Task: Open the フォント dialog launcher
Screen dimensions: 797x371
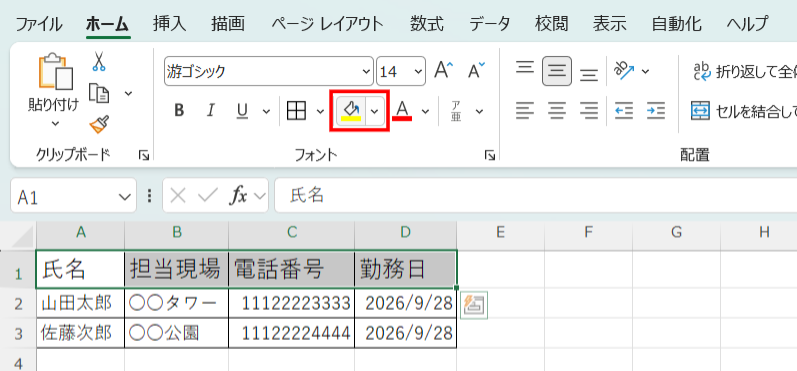Action: tap(489, 156)
